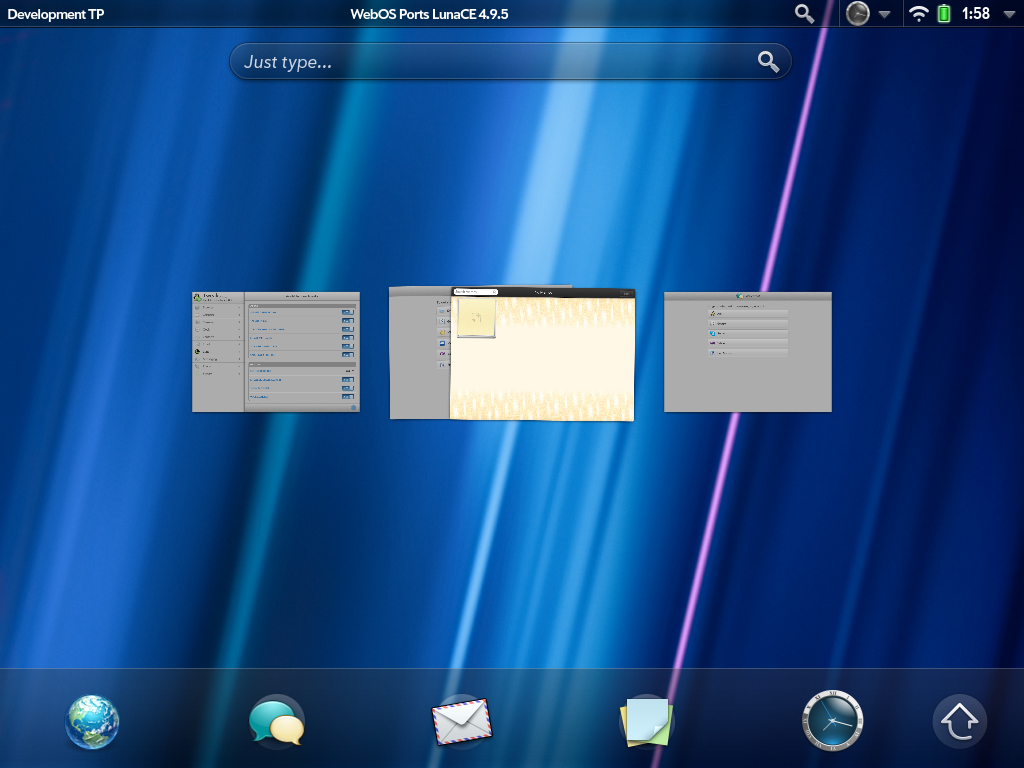1024x768 pixels.
Task: Open the Development TP device menu
Action: 55,13
